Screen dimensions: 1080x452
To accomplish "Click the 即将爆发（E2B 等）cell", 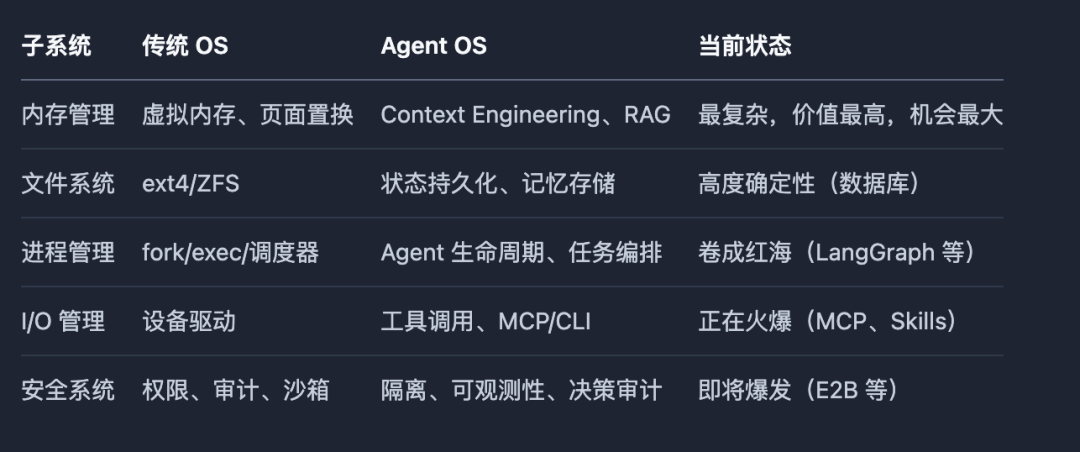I will (799, 390).
